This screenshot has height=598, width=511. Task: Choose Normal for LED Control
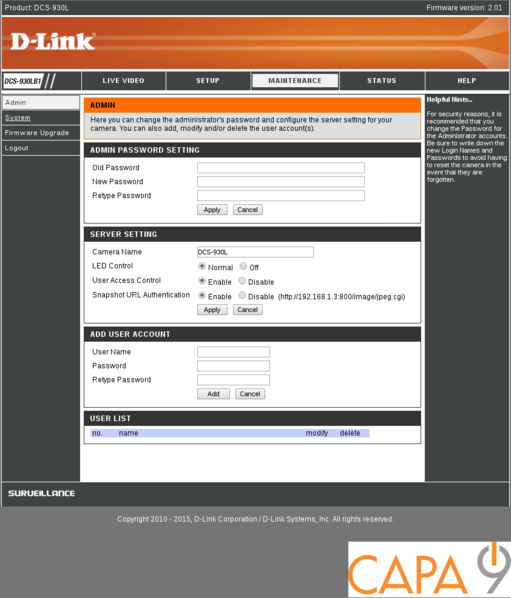(x=202, y=266)
